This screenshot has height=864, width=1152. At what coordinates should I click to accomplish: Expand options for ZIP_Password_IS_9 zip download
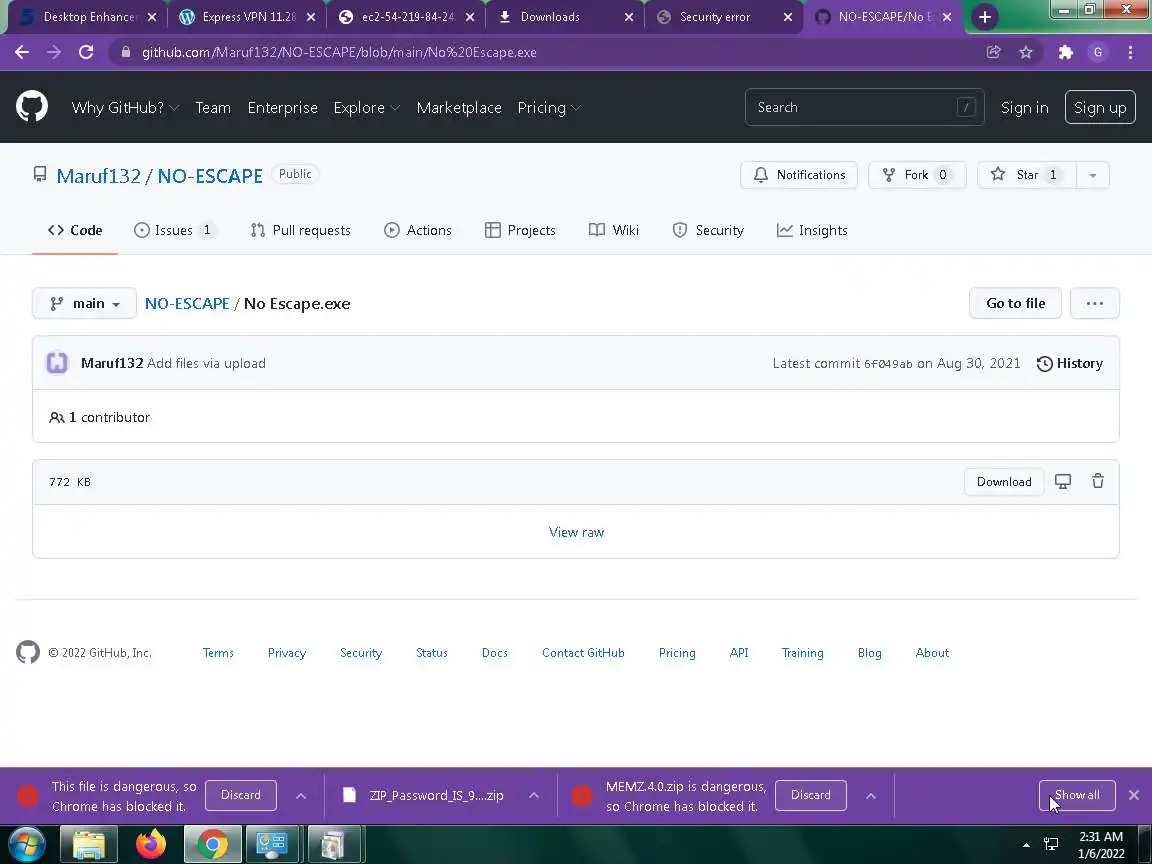pyautogui.click(x=534, y=796)
